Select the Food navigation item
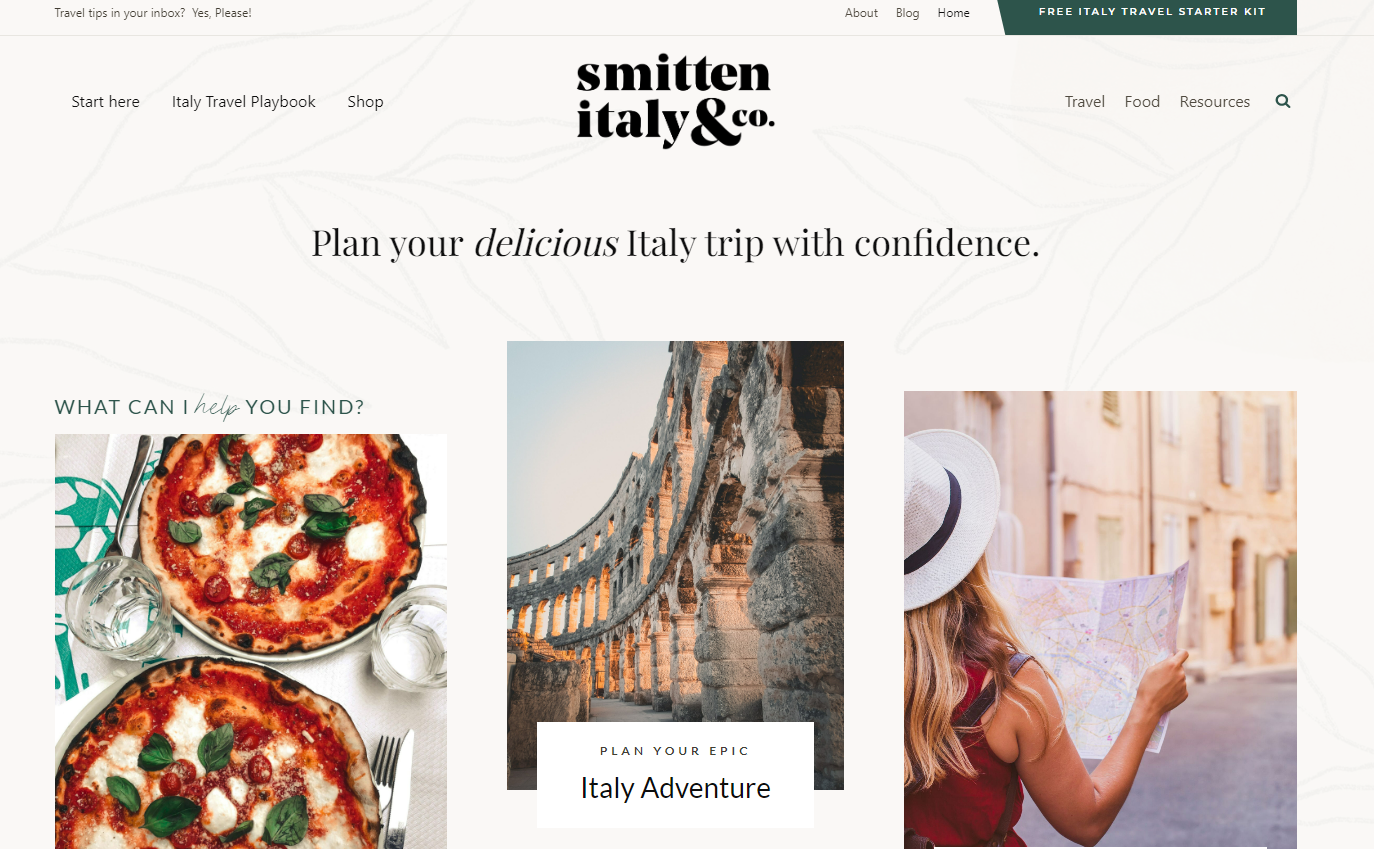The width and height of the screenshot is (1374, 849). point(1142,101)
